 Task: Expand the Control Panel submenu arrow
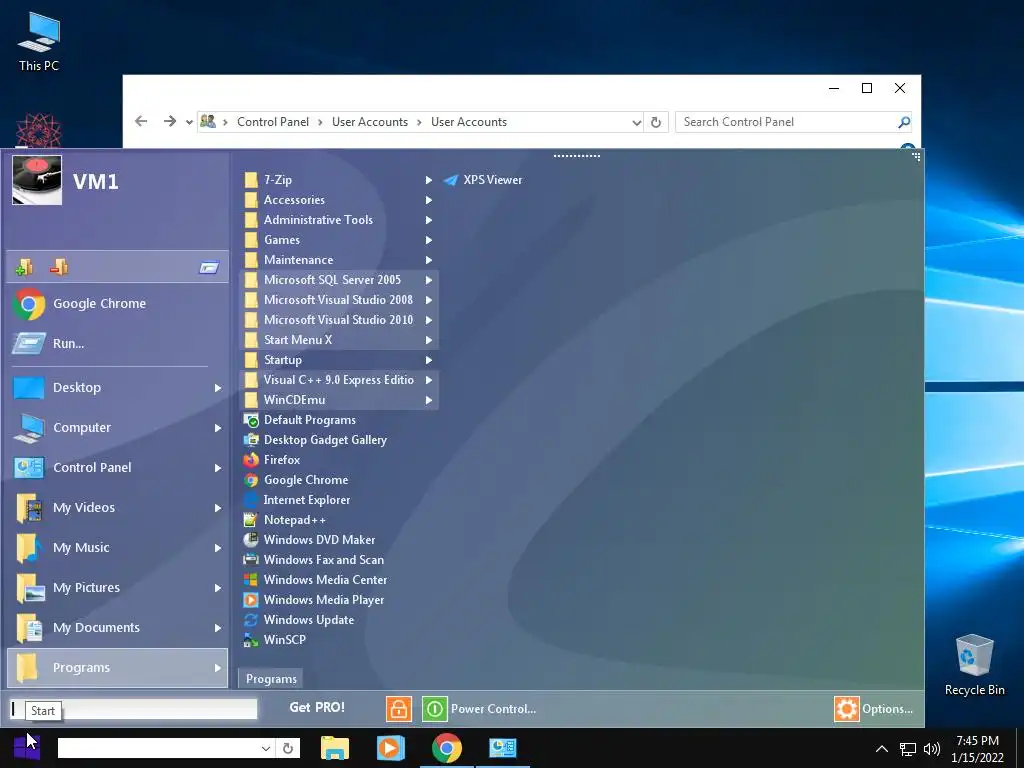point(218,468)
